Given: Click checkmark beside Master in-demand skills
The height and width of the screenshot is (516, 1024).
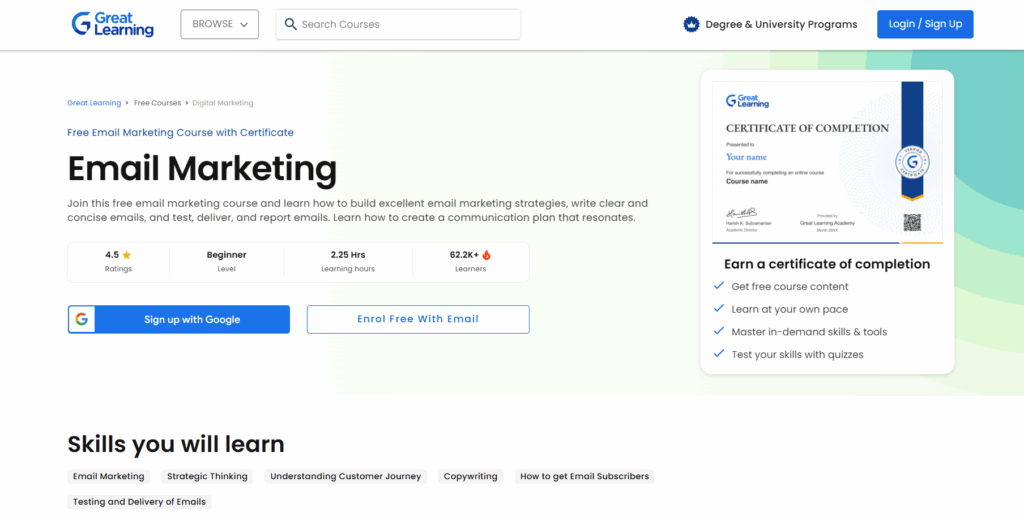Looking at the screenshot, I should click(719, 331).
